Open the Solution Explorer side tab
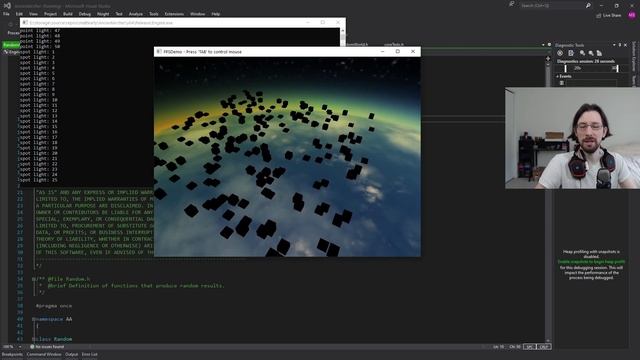This screenshot has width=640, height=360. coord(634,56)
